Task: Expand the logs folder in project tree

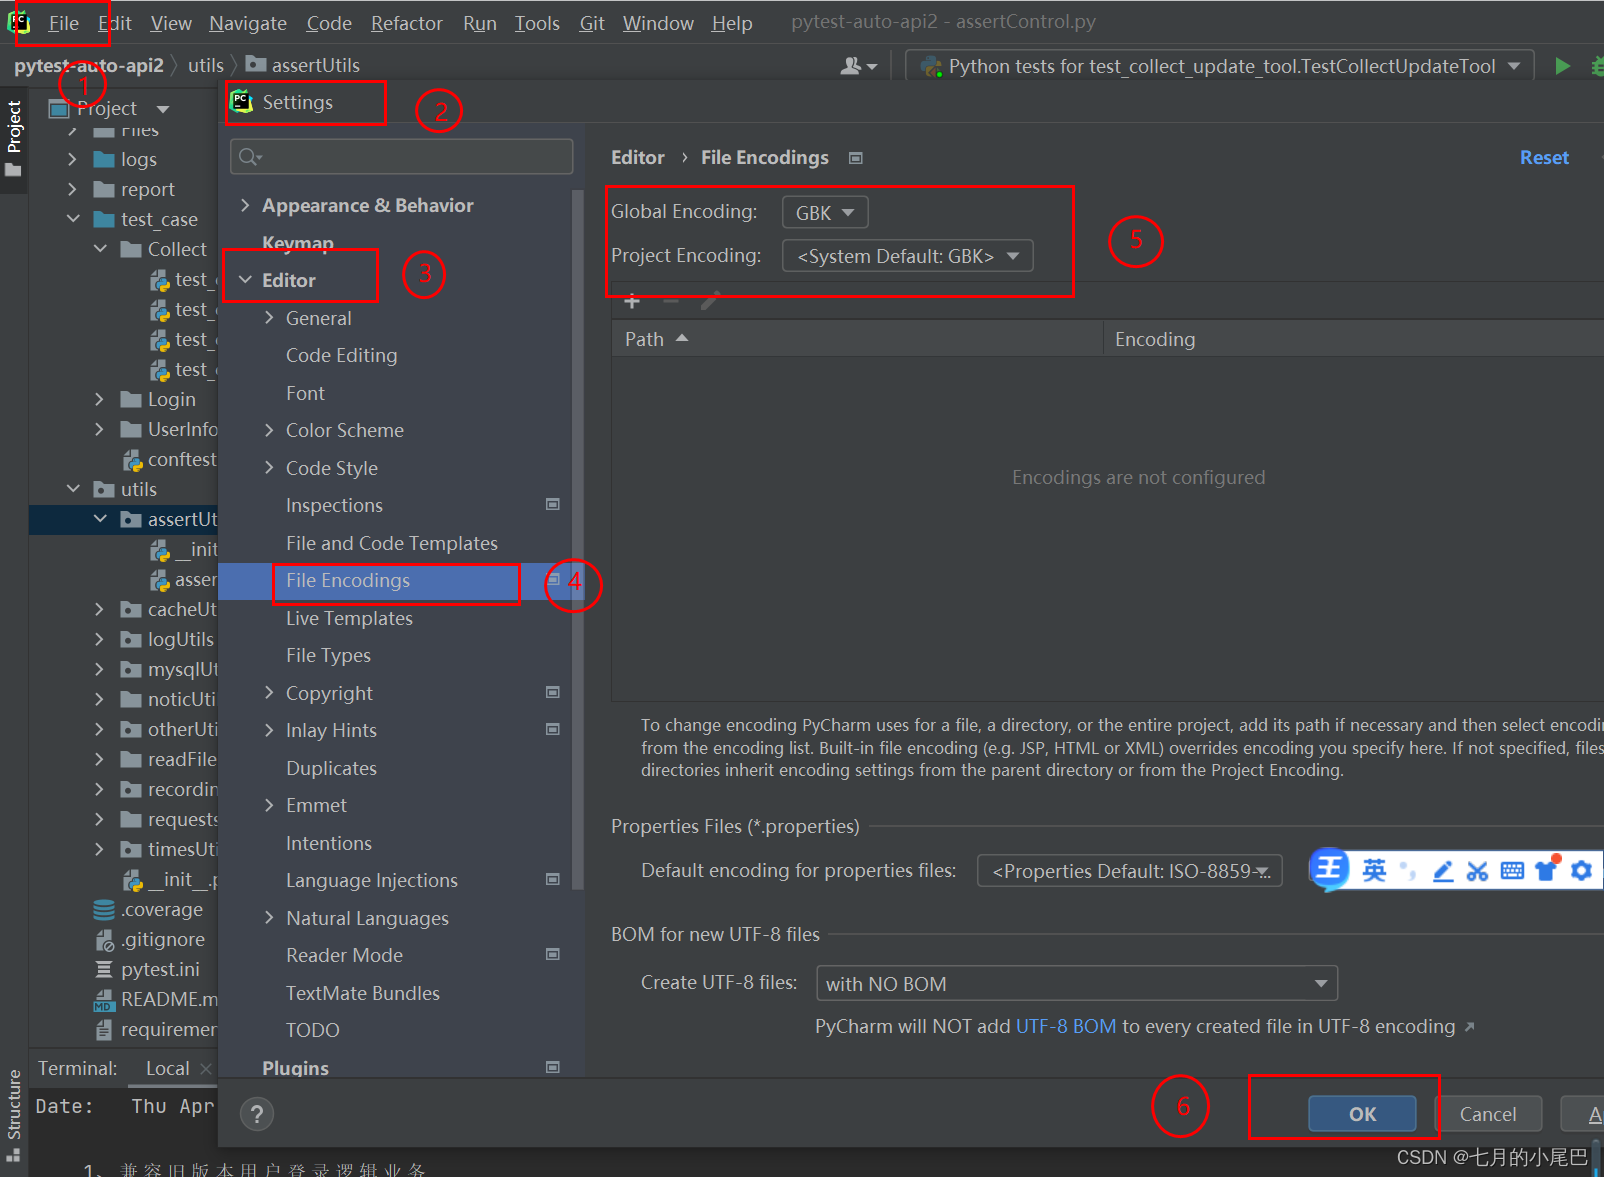Action: pos(72,159)
